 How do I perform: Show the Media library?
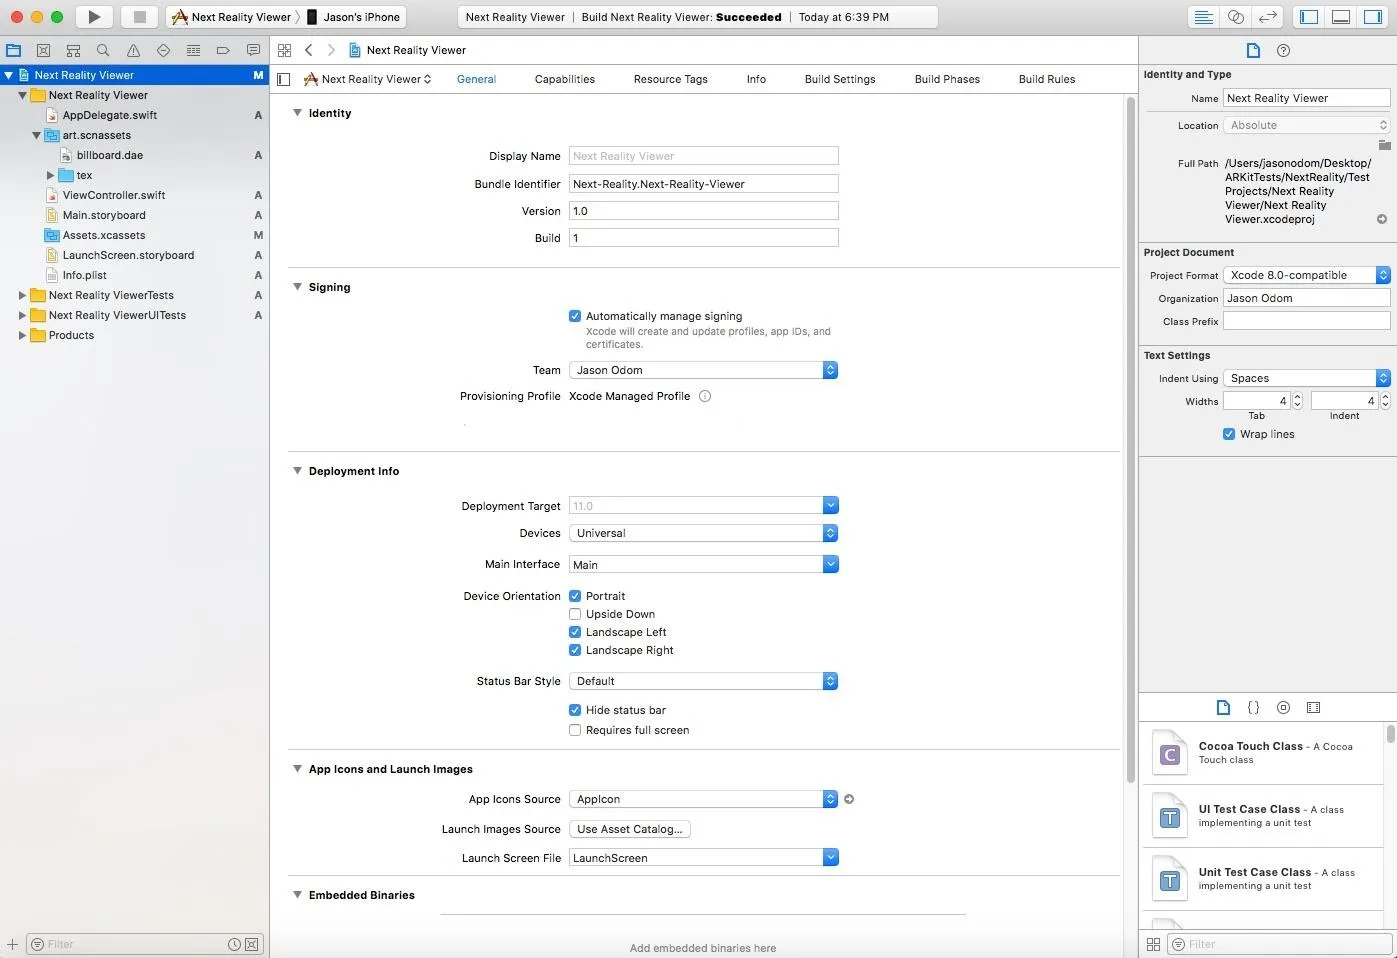1313,707
